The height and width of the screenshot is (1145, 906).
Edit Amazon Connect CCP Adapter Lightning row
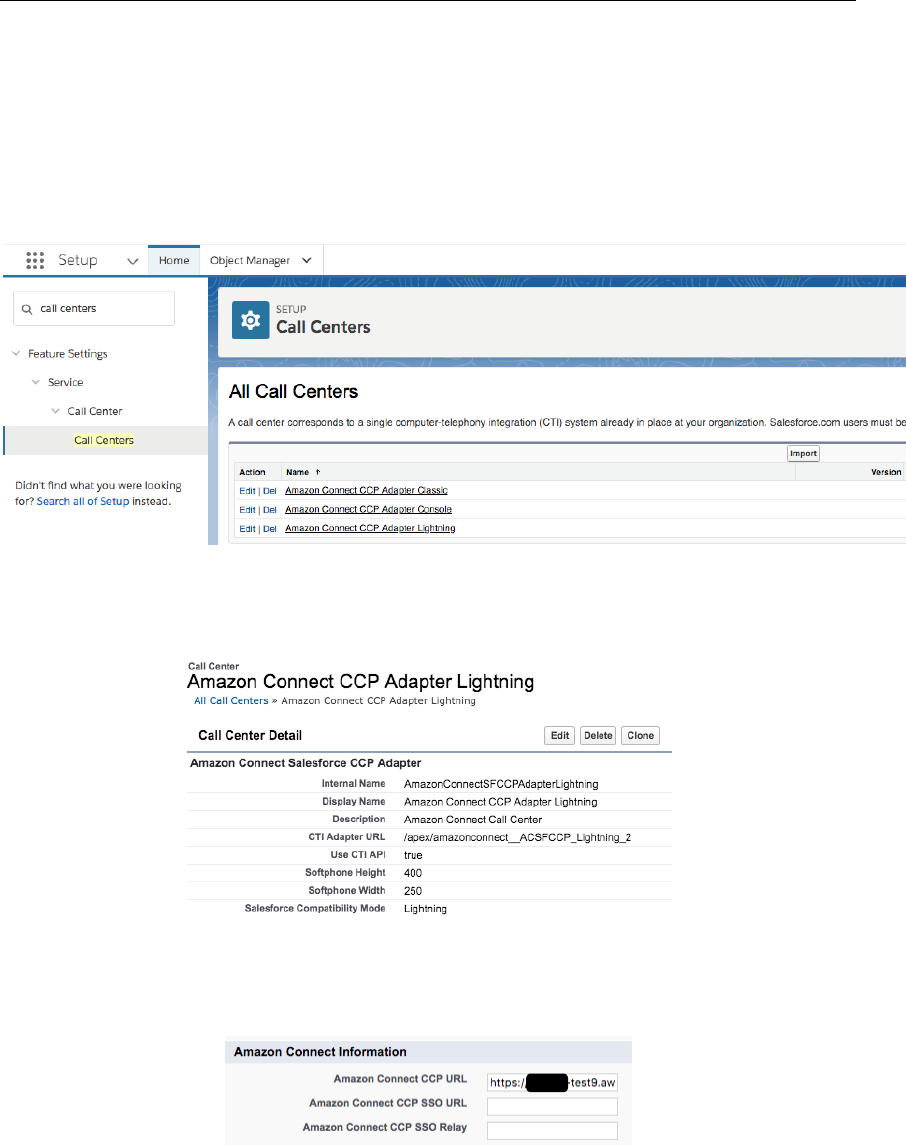click(247, 529)
